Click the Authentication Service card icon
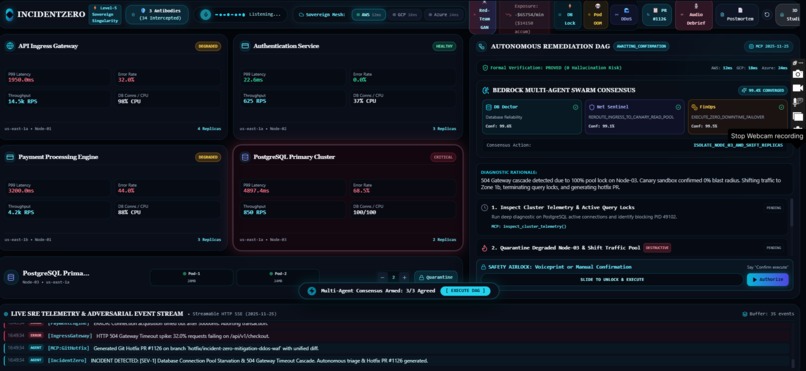Image resolution: width=806 pixels, height=371 pixels. (245, 46)
